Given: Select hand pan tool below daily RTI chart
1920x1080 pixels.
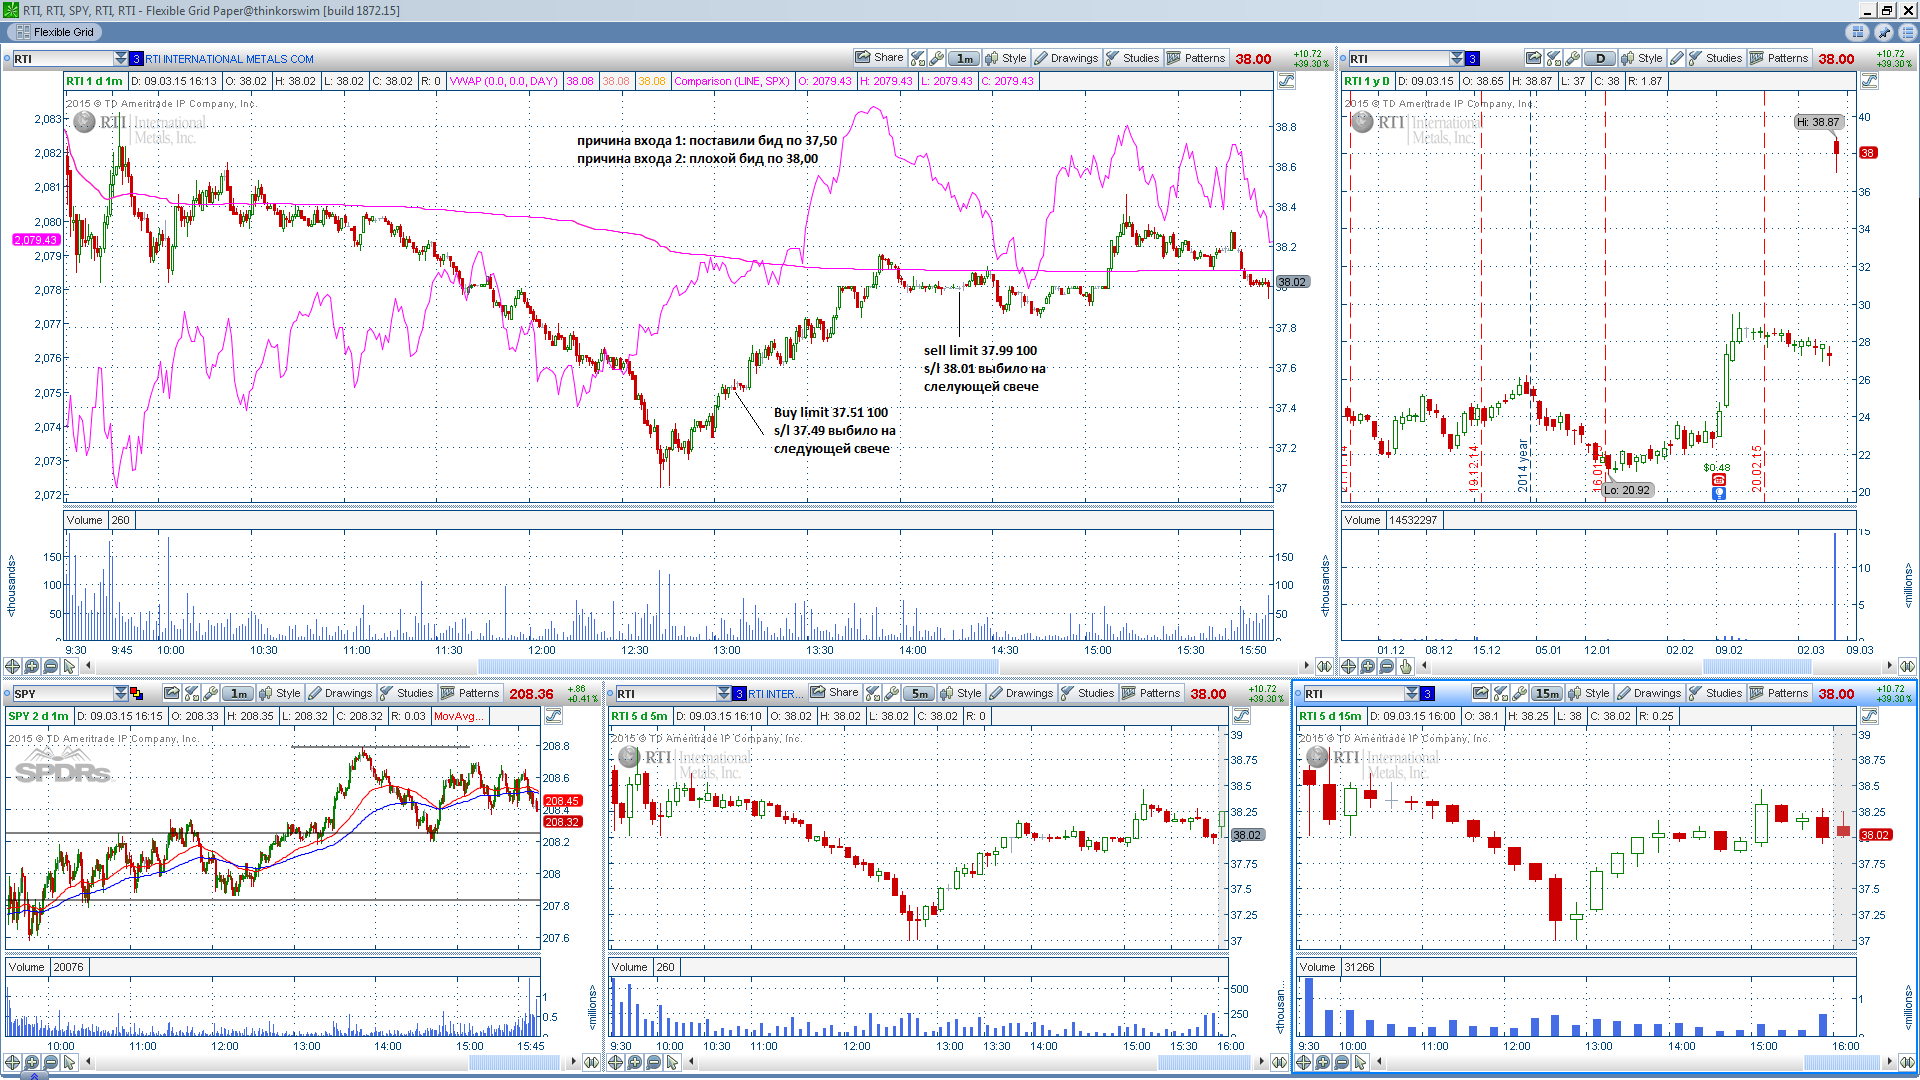Looking at the screenshot, I should click(x=1405, y=666).
